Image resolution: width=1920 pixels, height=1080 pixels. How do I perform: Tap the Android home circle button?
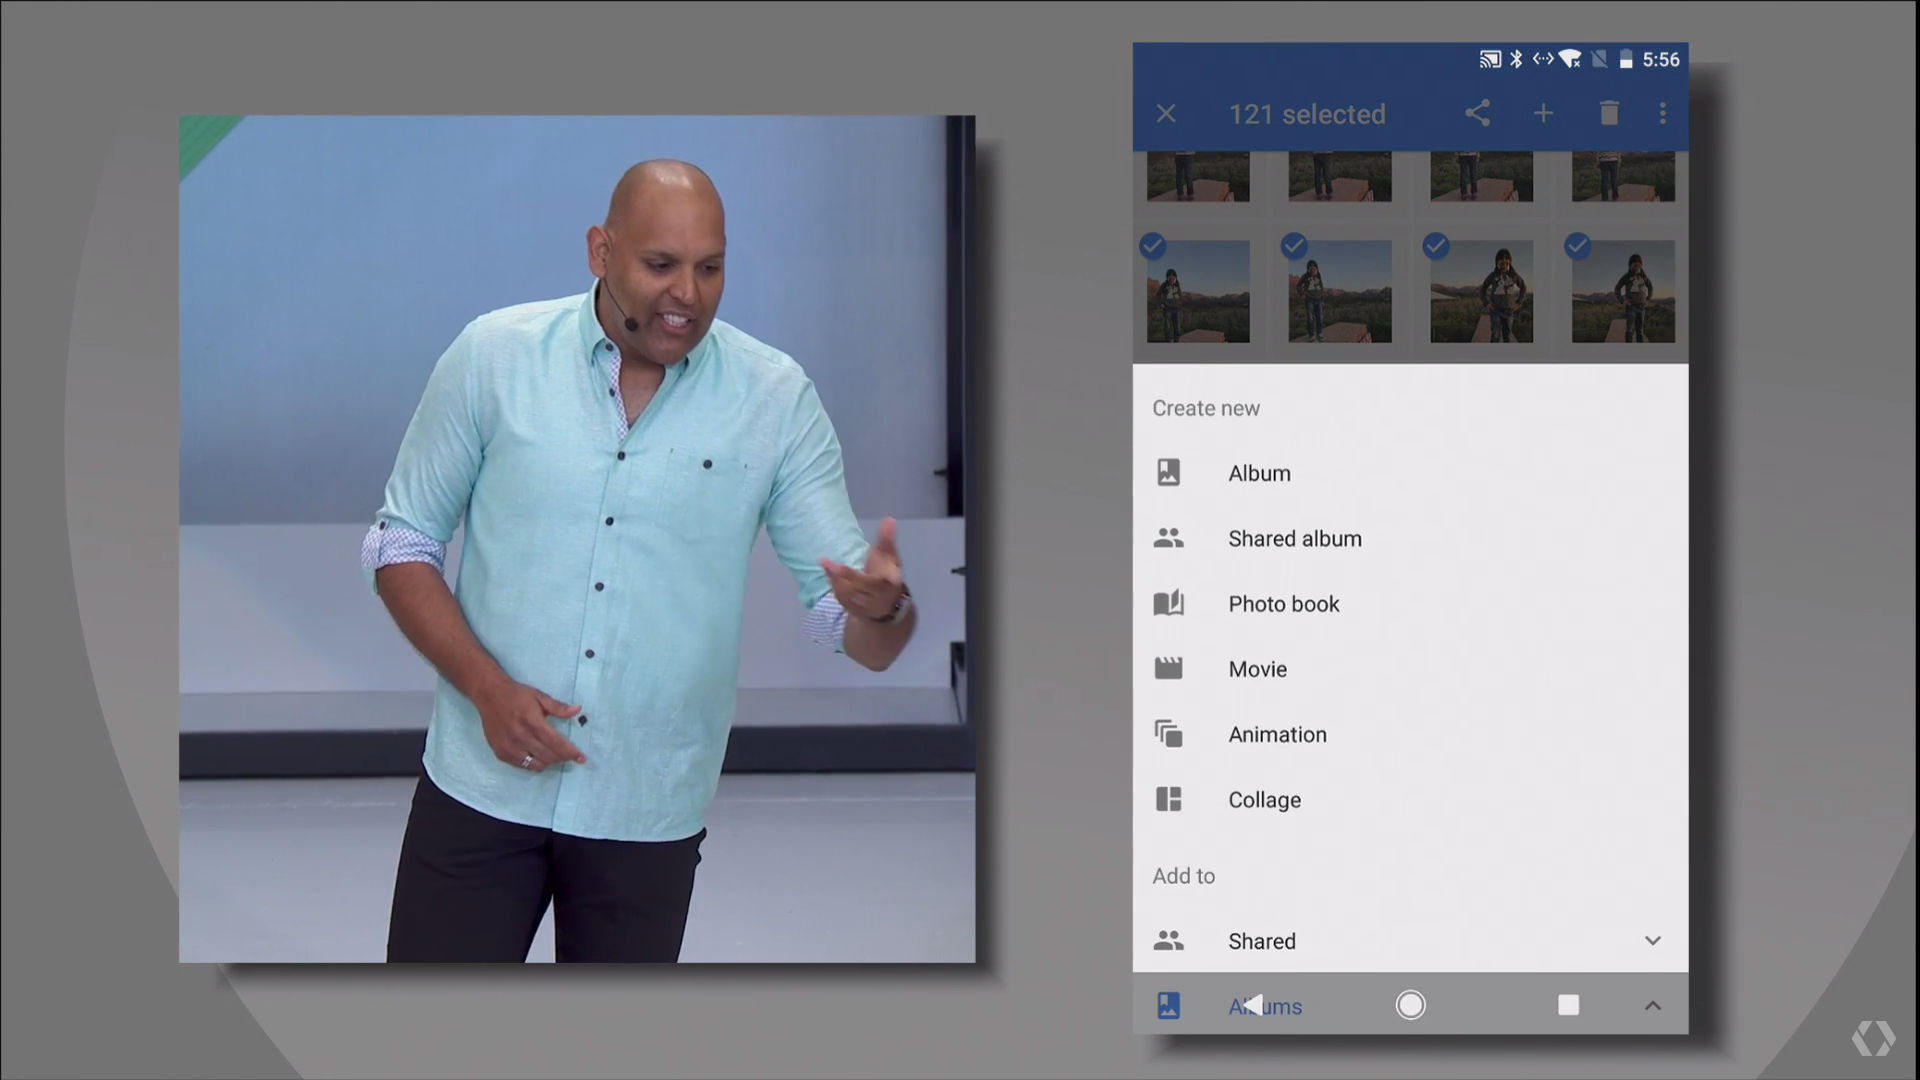click(x=1410, y=1004)
